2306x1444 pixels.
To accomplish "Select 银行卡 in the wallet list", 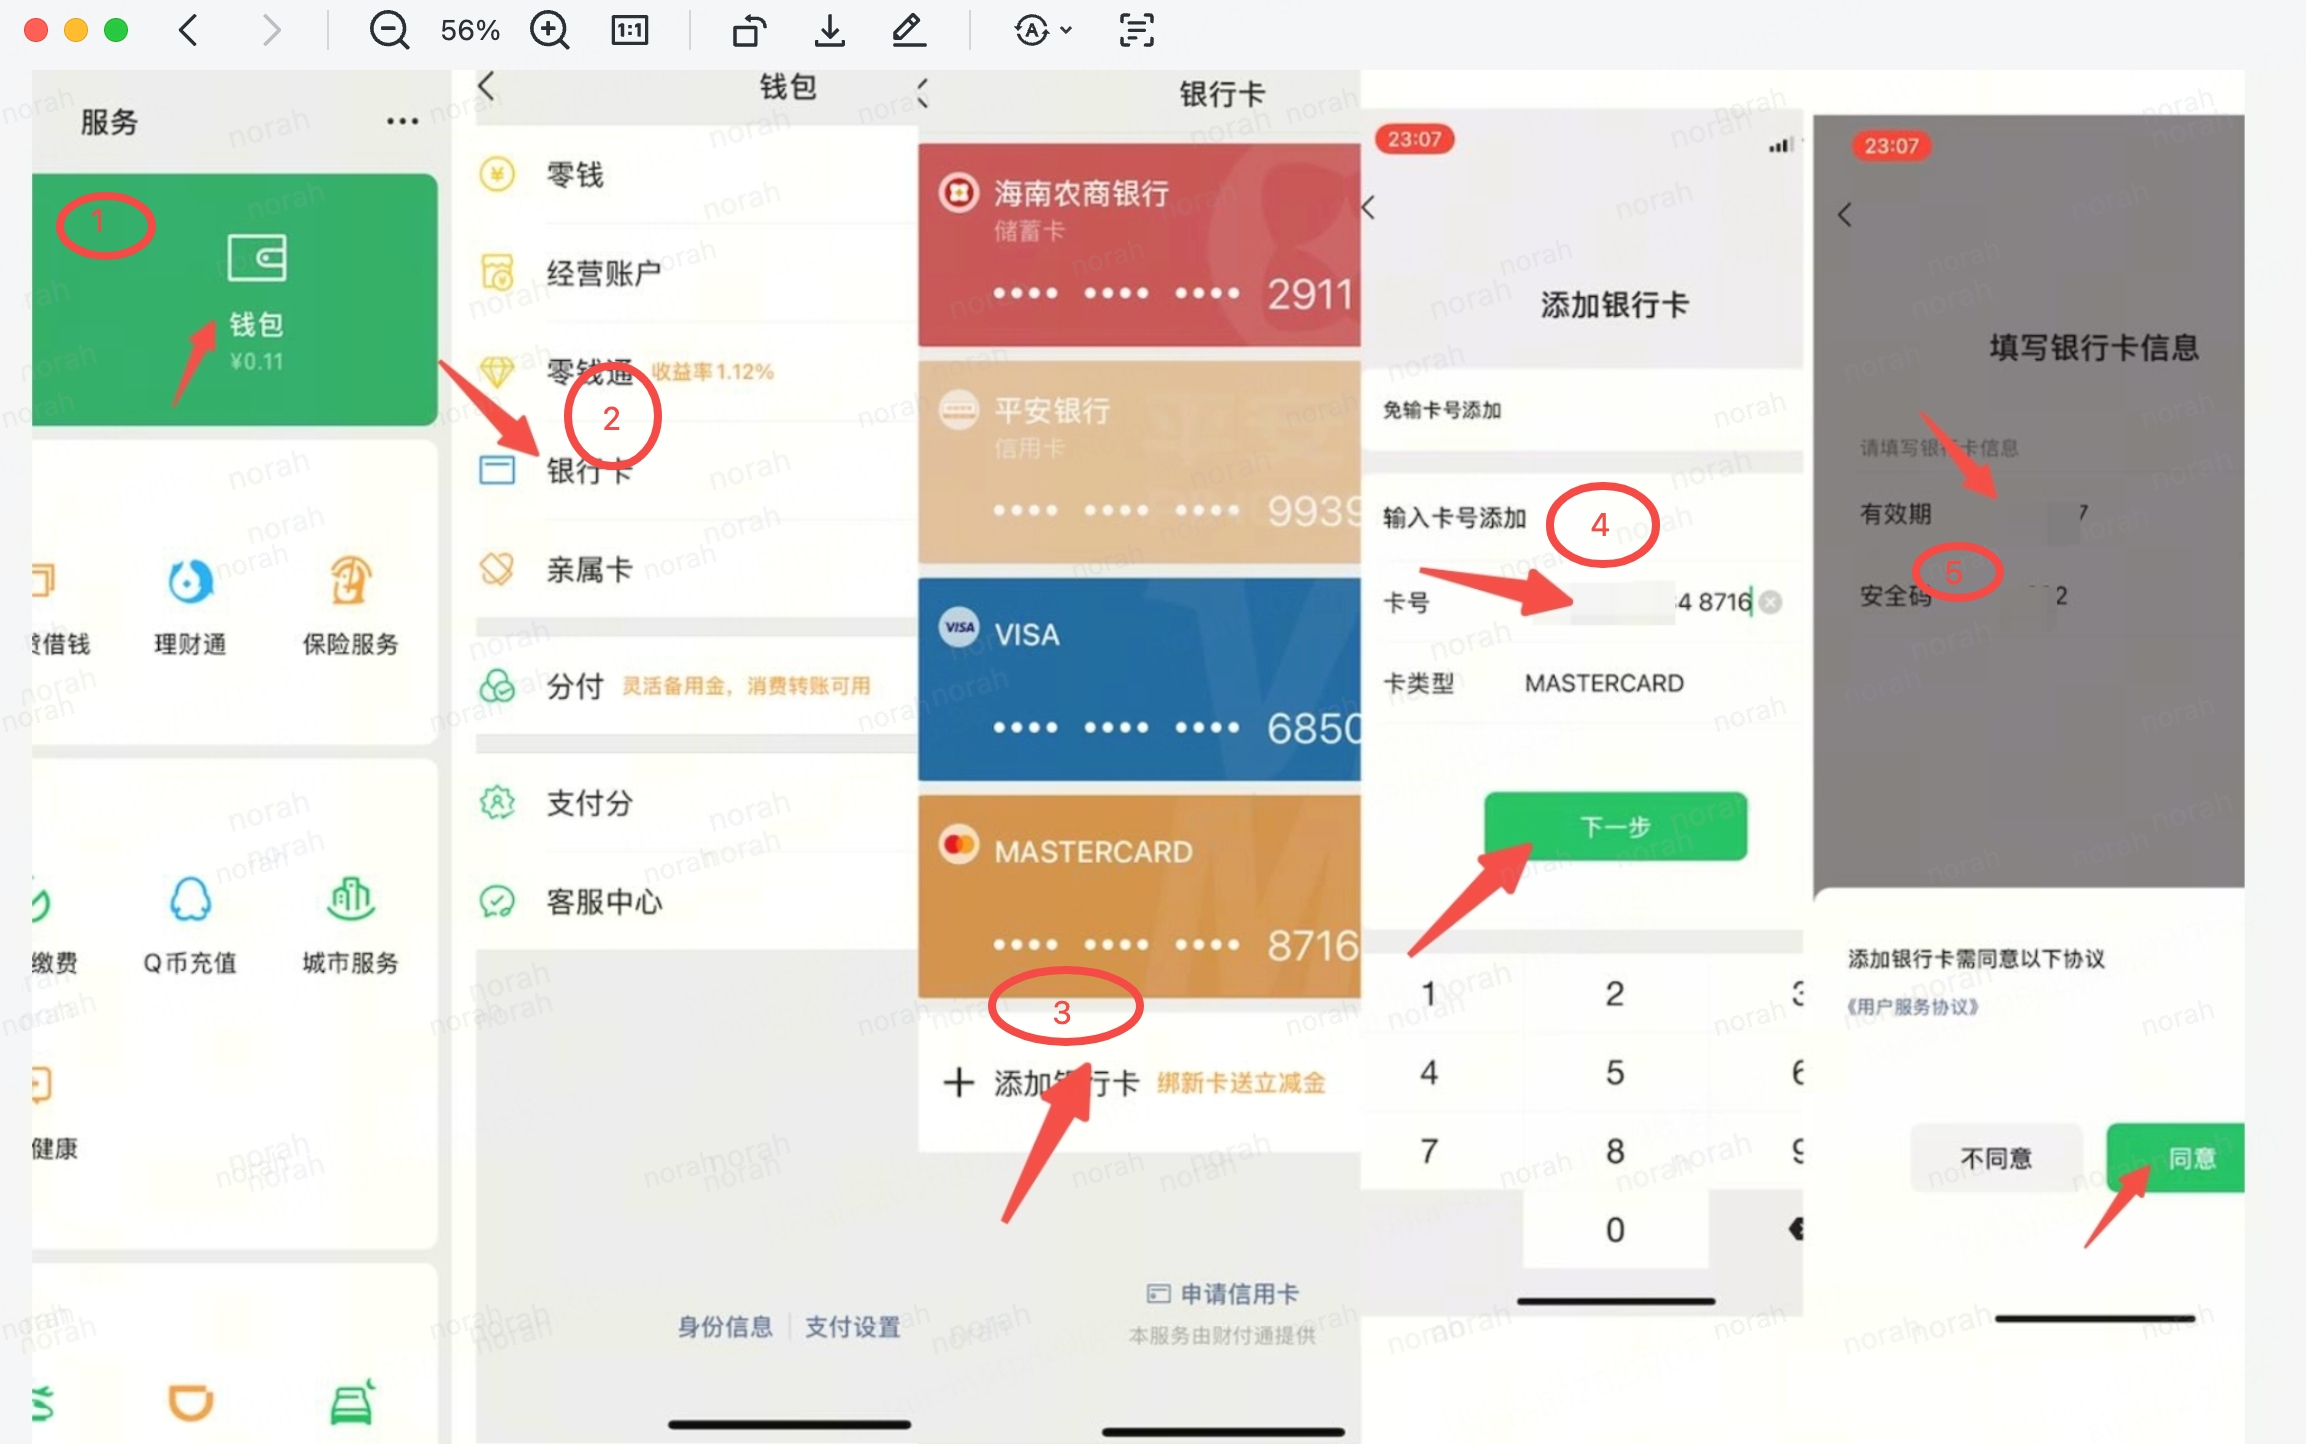I will (588, 470).
